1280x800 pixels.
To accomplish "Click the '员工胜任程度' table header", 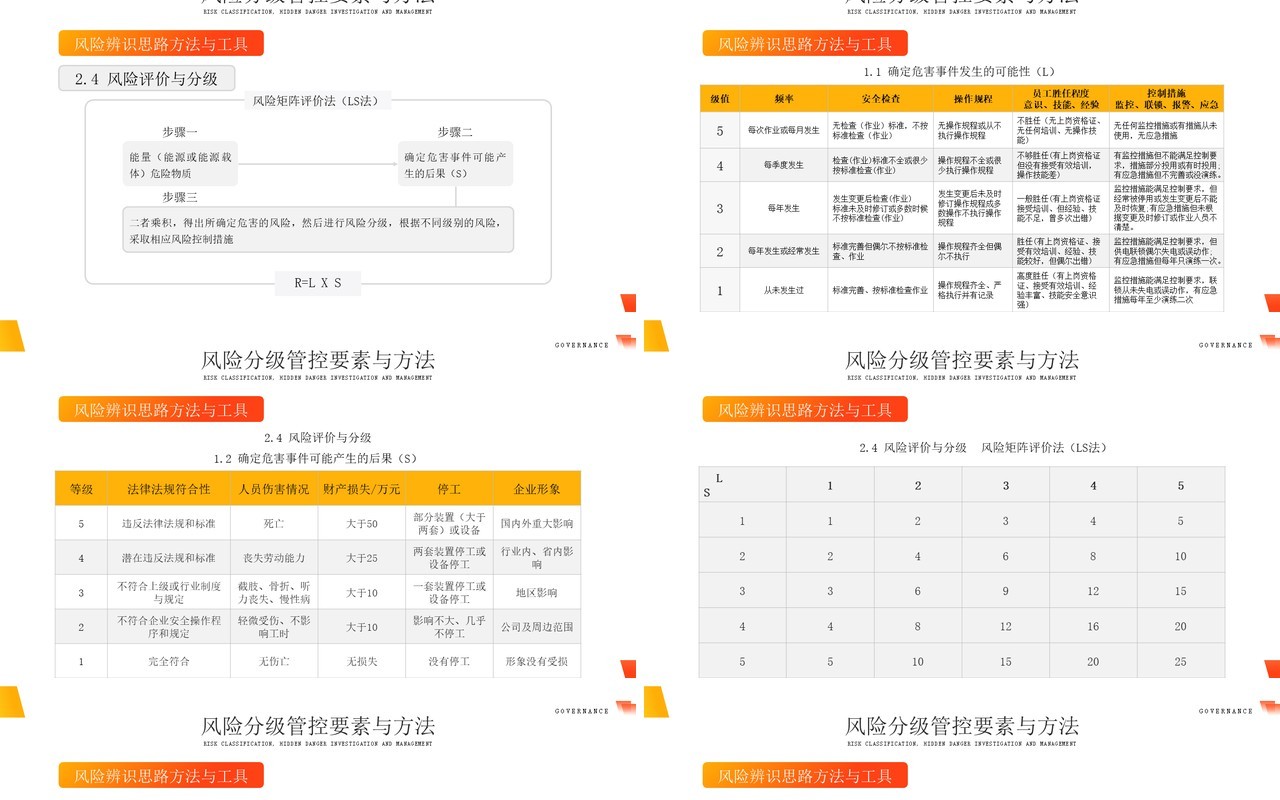I will point(1061,99).
